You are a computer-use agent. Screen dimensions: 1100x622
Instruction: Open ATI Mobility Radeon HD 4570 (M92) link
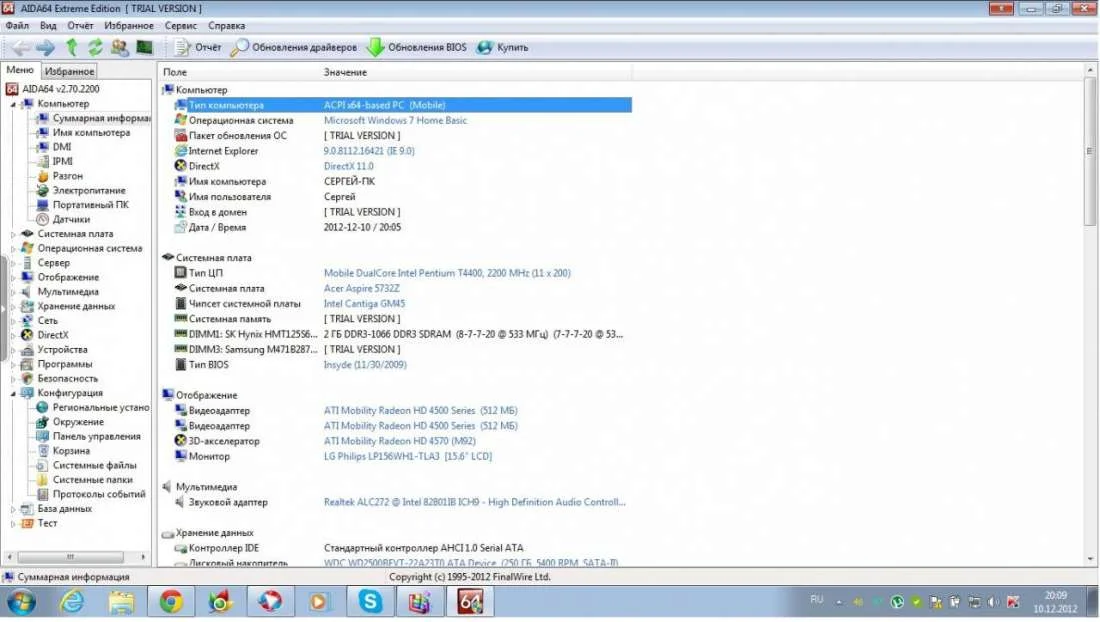coord(399,441)
